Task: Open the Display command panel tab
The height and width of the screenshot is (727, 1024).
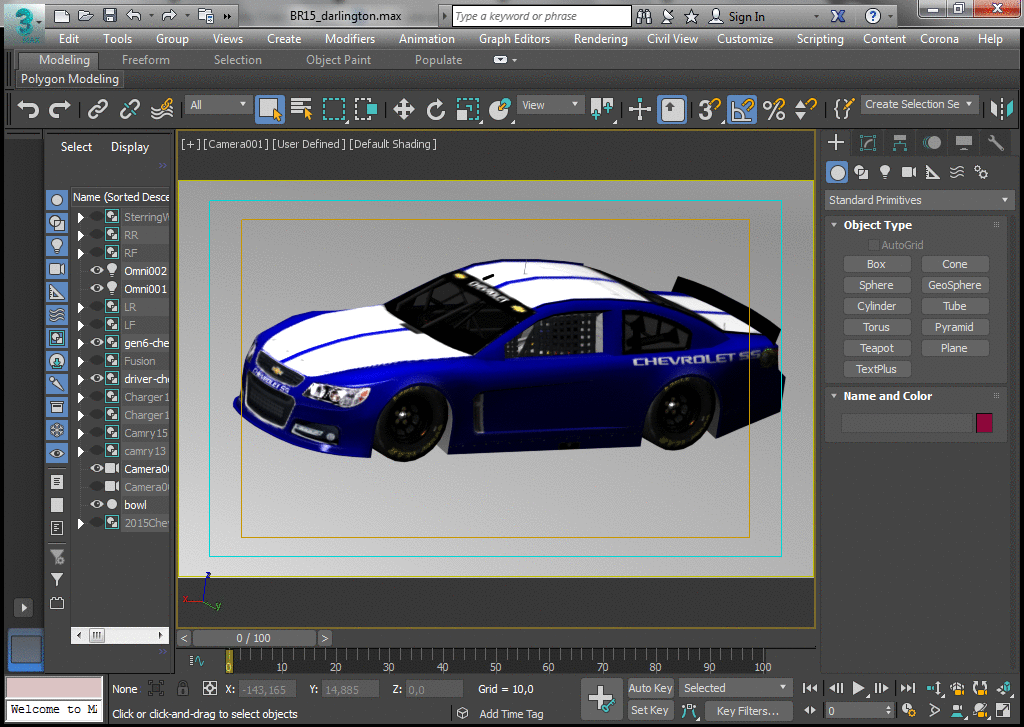Action: point(964,142)
